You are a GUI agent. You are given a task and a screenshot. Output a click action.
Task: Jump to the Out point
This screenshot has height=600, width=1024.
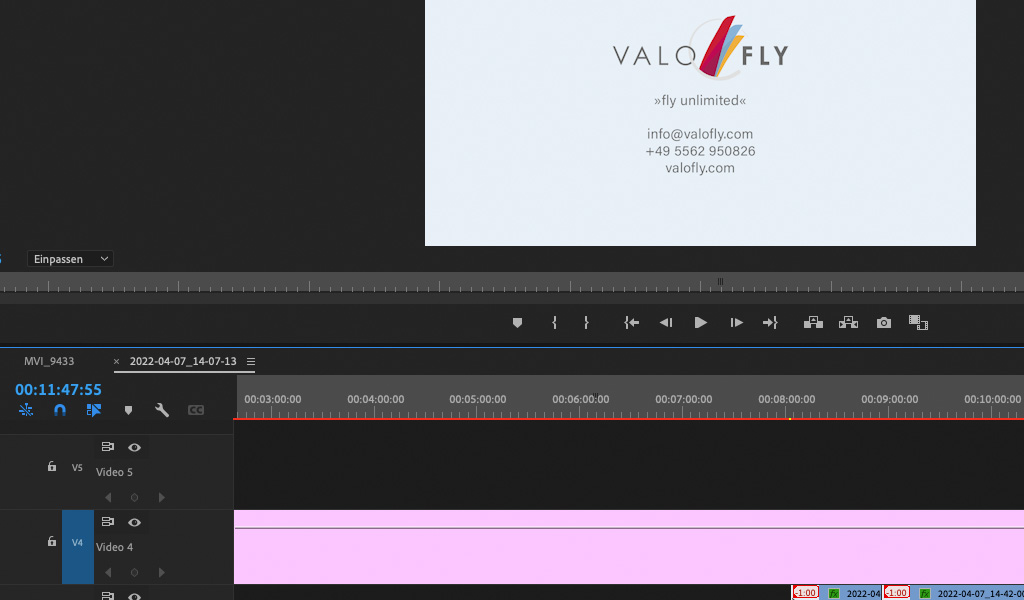pyautogui.click(x=770, y=323)
